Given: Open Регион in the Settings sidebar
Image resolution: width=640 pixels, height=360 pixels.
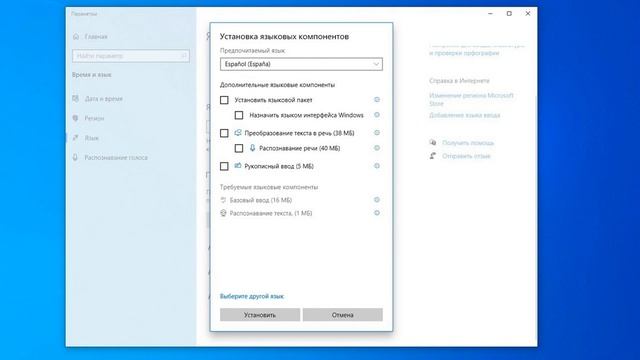Looking at the screenshot, I should pyautogui.click(x=94, y=118).
